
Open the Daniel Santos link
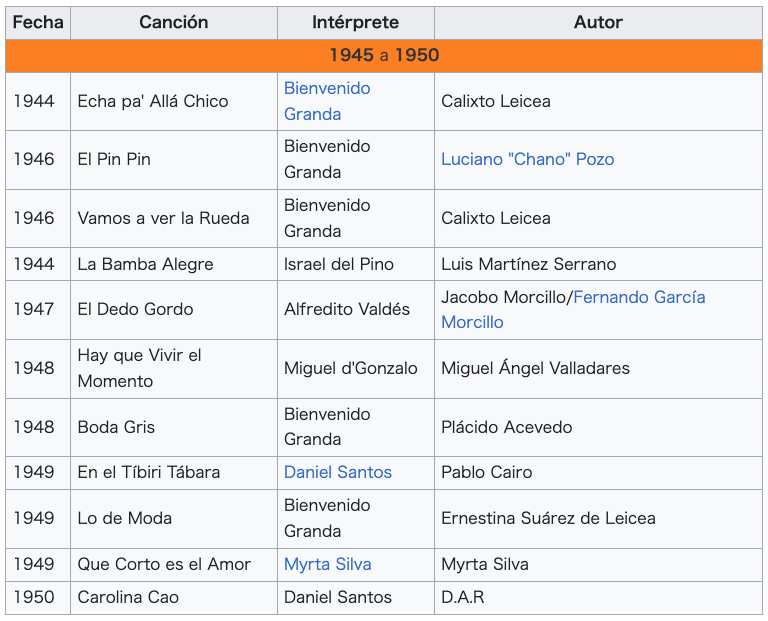[338, 473]
